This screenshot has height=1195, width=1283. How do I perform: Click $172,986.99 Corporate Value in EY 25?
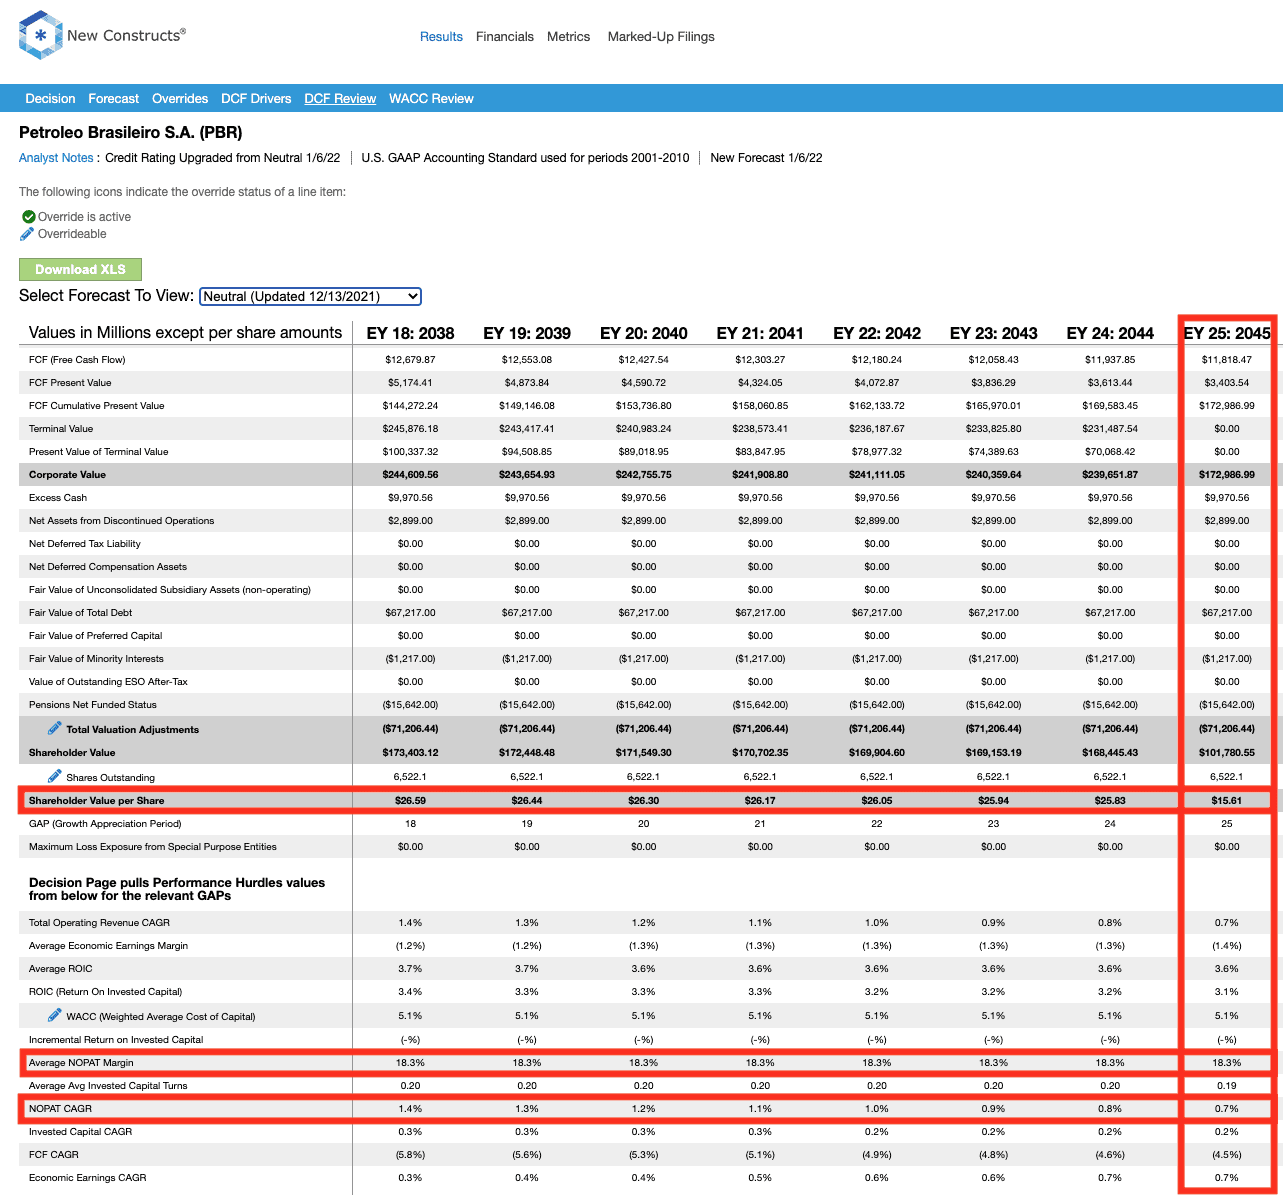1226,475
